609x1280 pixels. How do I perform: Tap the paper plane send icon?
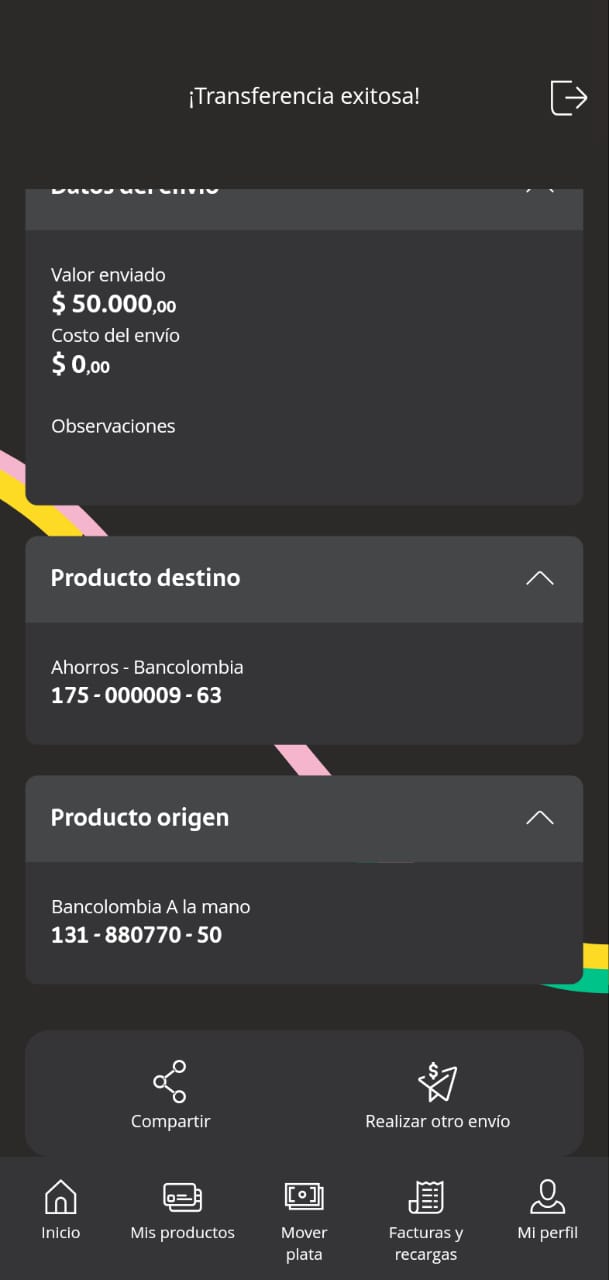click(437, 1082)
